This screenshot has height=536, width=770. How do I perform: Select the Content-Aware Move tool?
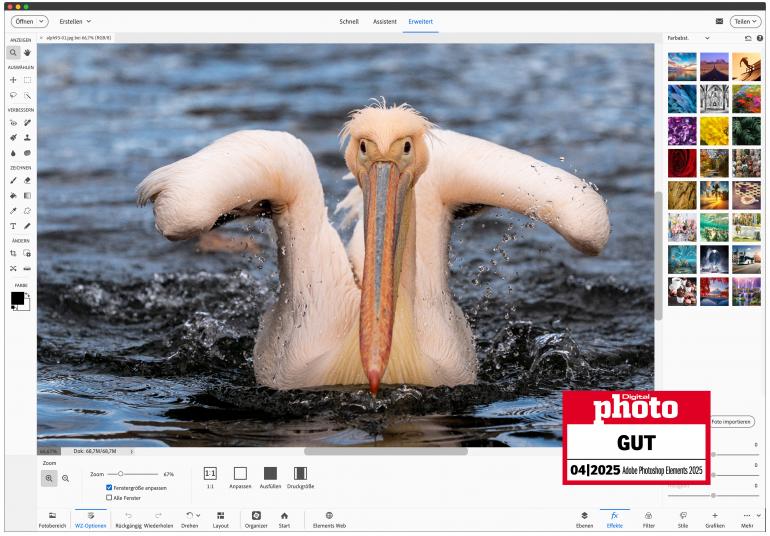[x=13, y=268]
